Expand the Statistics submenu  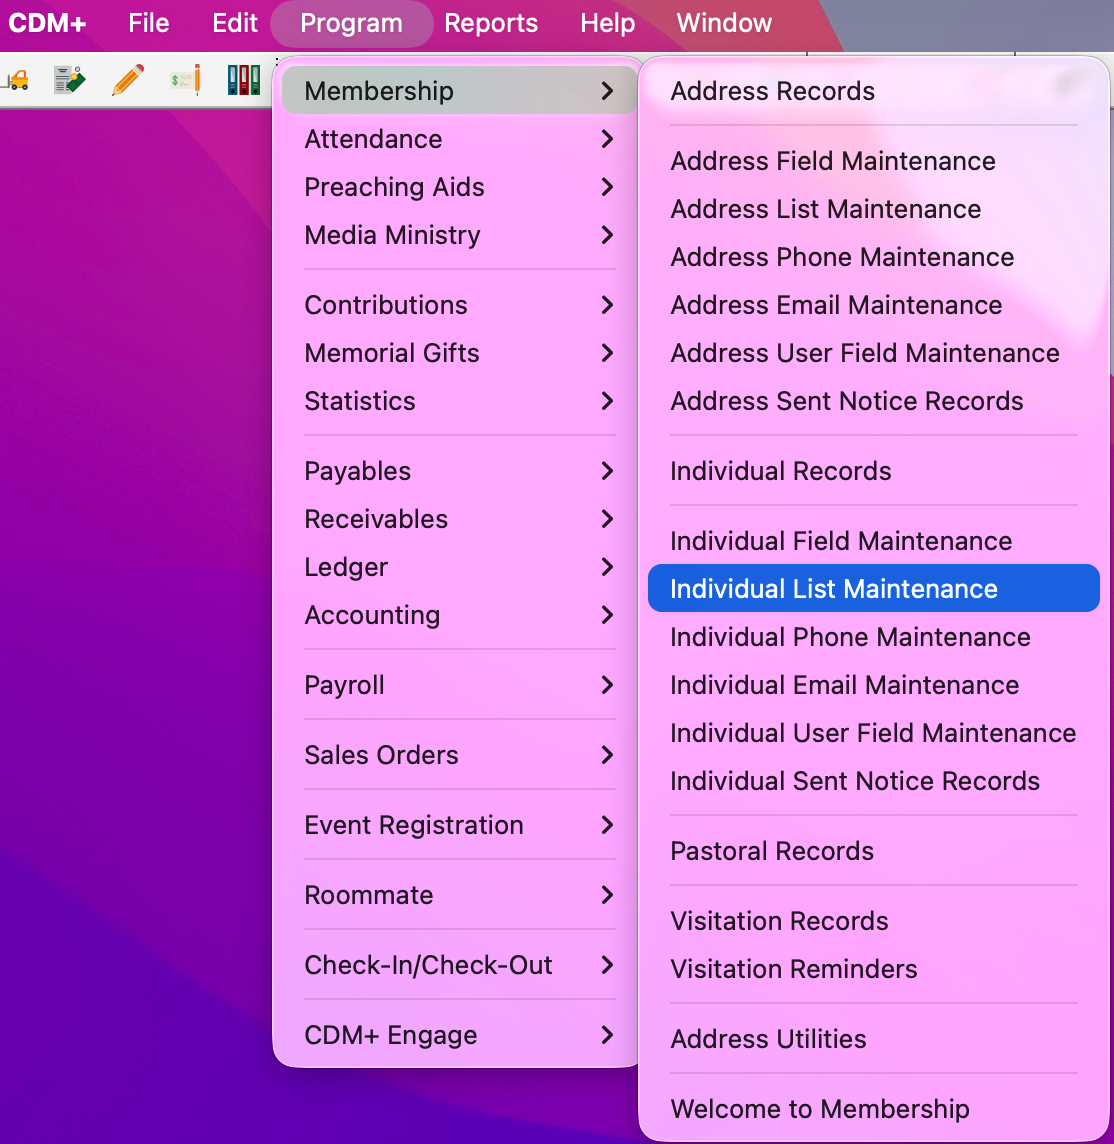[x=459, y=401]
